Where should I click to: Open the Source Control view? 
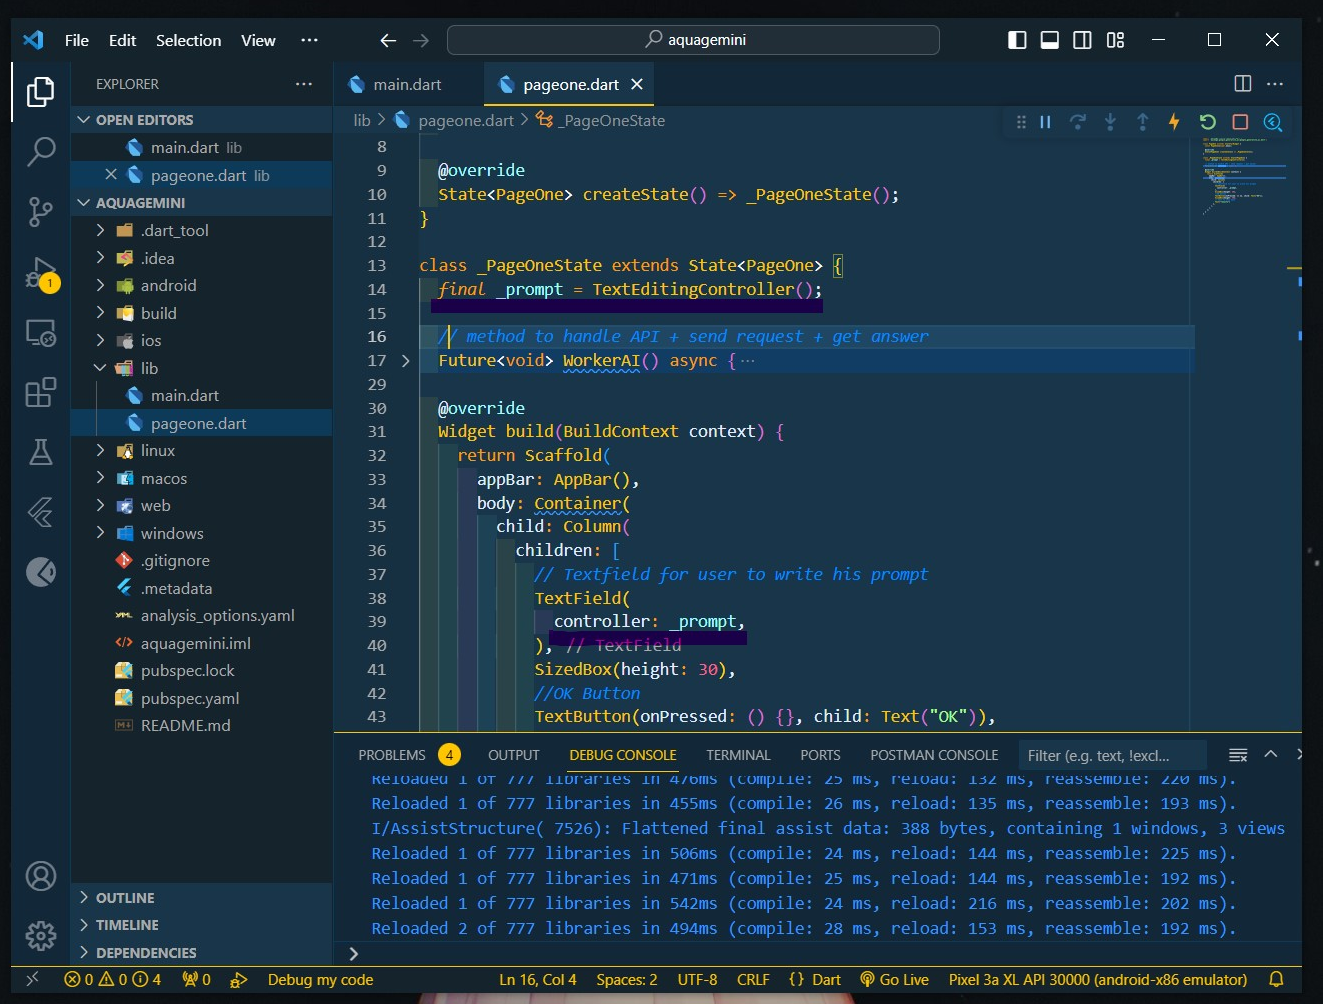click(x=40, y=211)
